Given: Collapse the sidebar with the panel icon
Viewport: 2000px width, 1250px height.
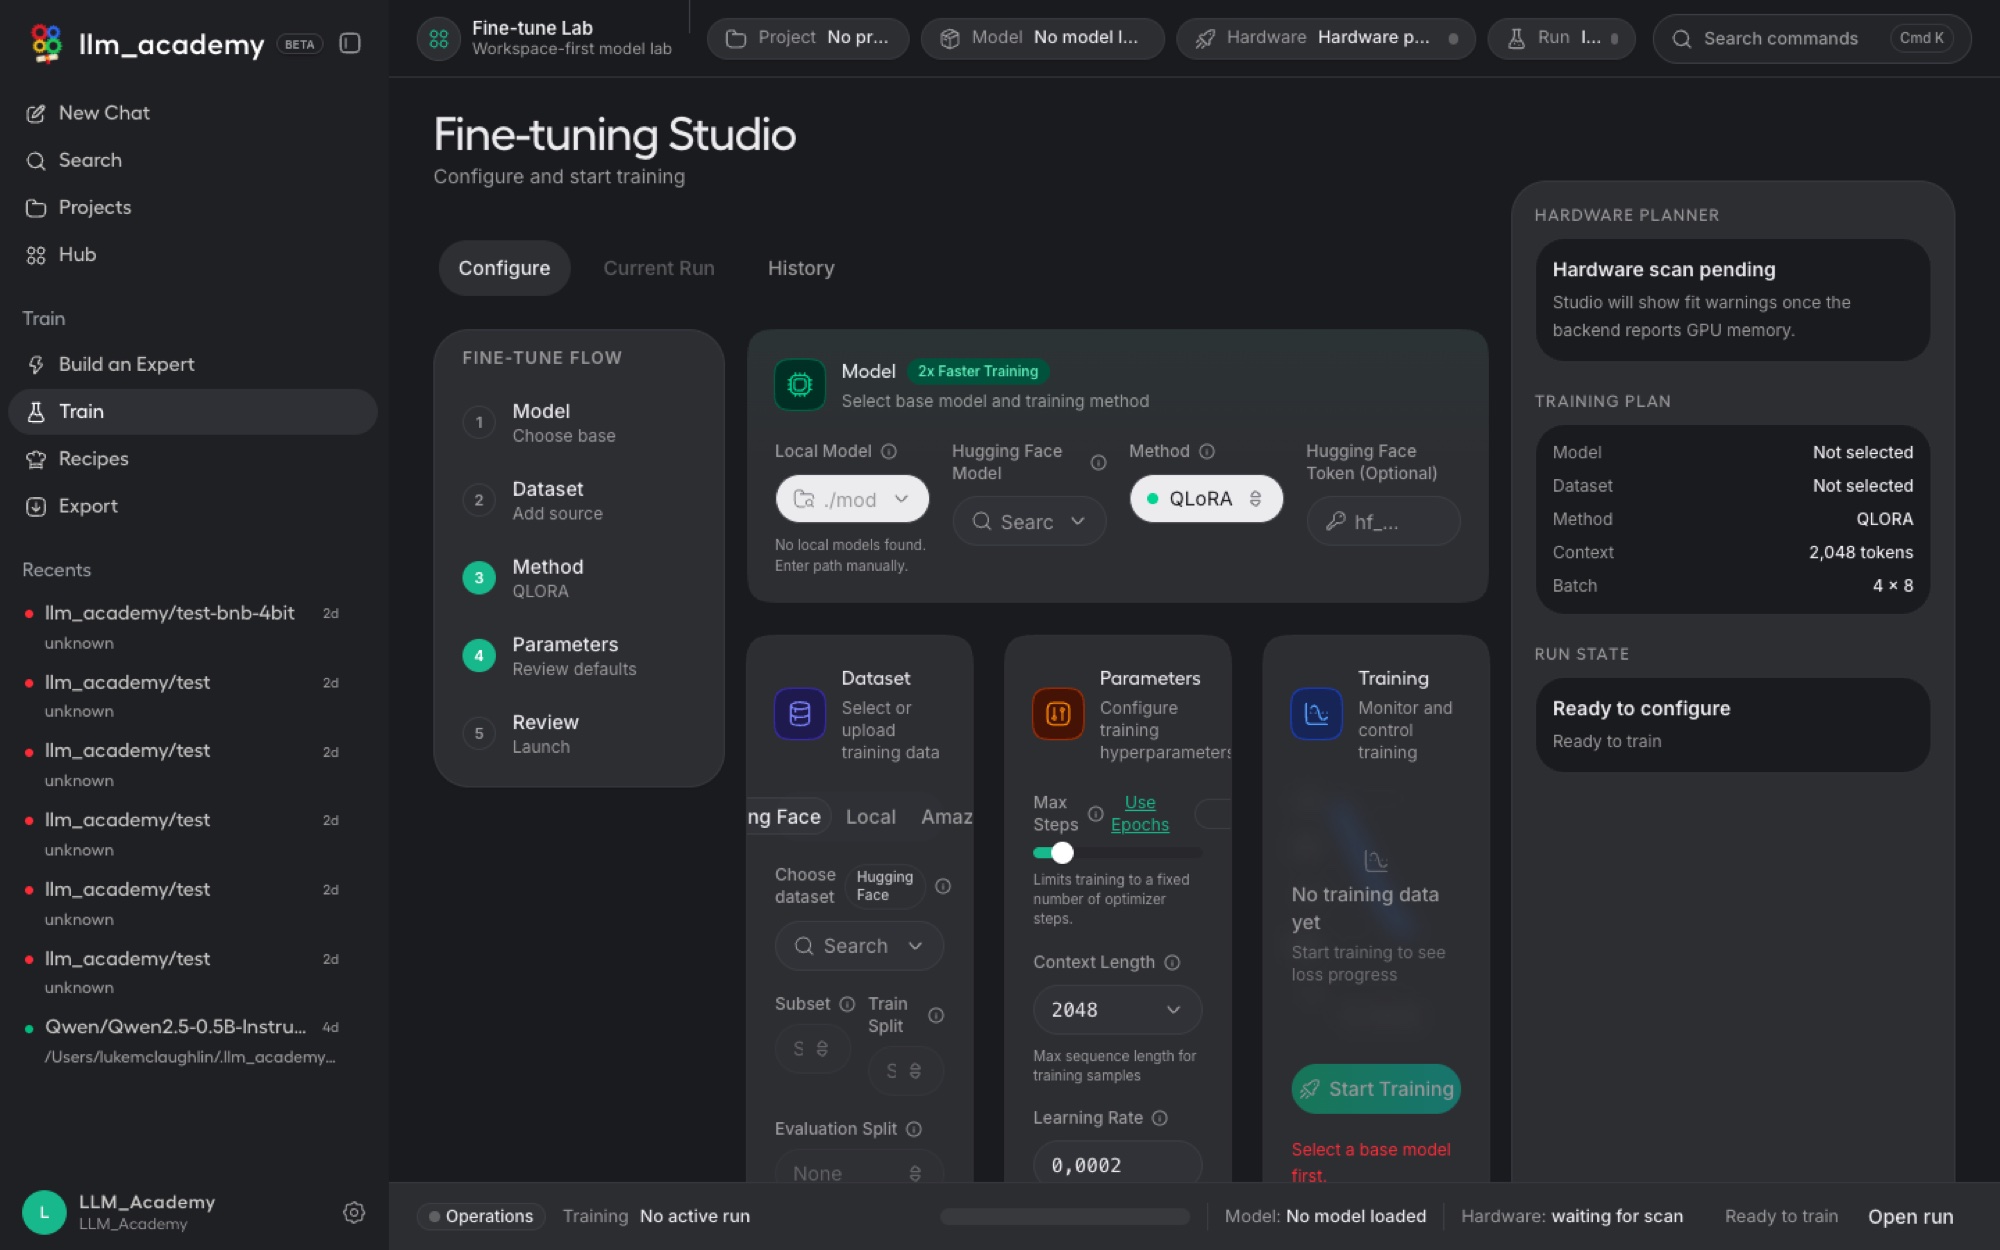Looking at the screenshot, I should coord(350,43).
